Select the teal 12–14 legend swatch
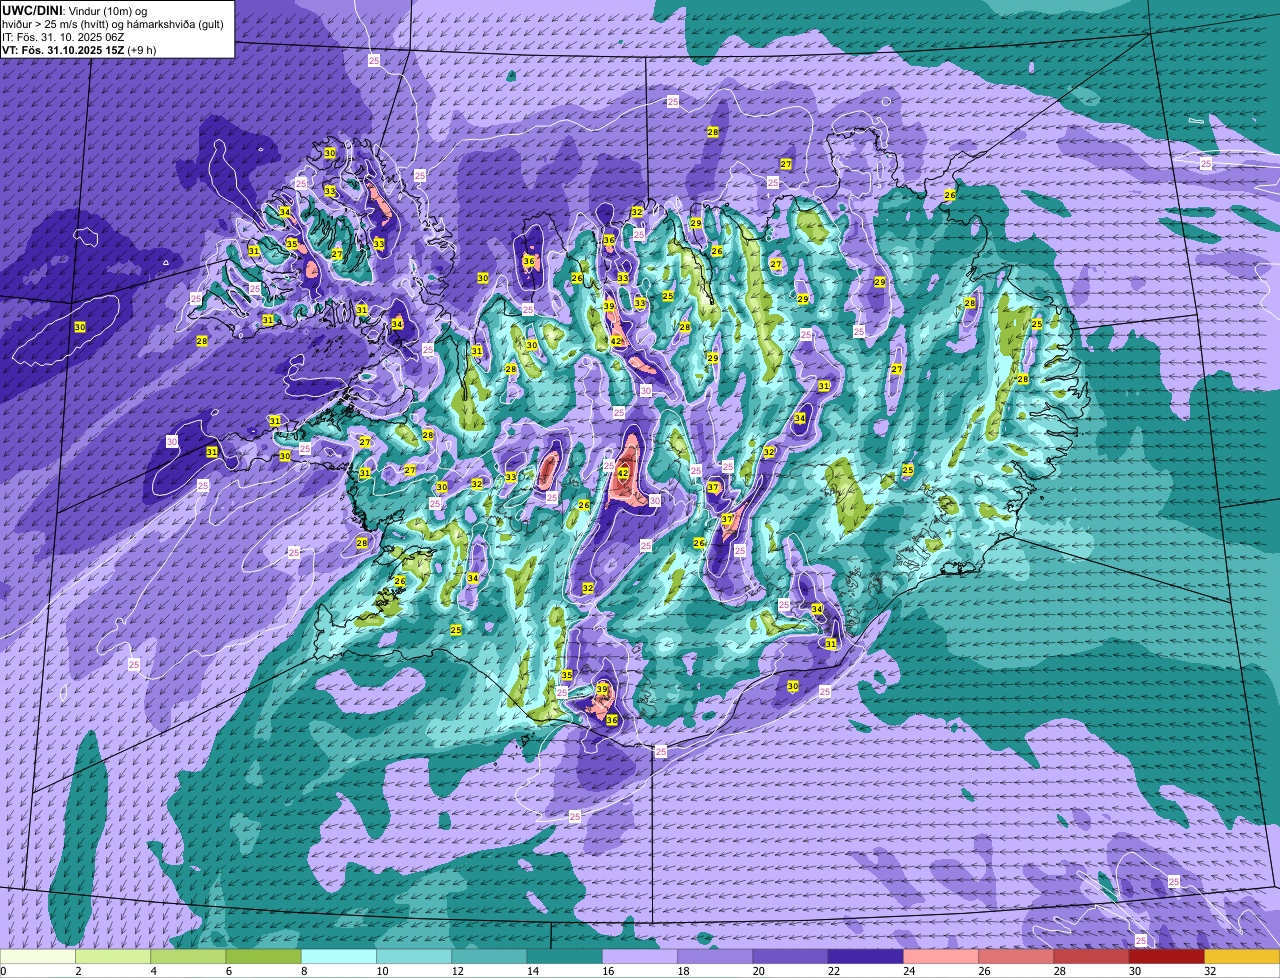The image size is (1280, 978). (x=489, y=956)
